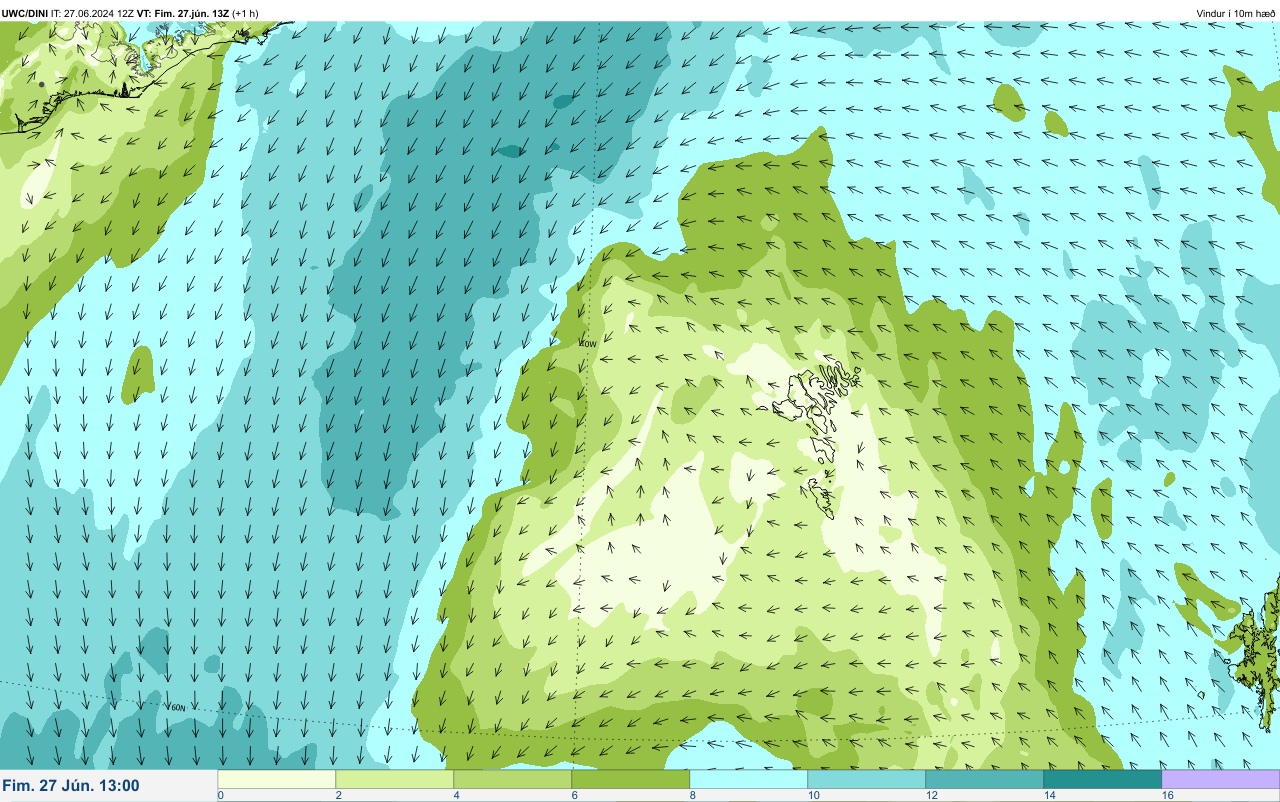Click the legend value '10'
Image resolution: width=1280 pixels, height=802 pixels.
[814, 795]
